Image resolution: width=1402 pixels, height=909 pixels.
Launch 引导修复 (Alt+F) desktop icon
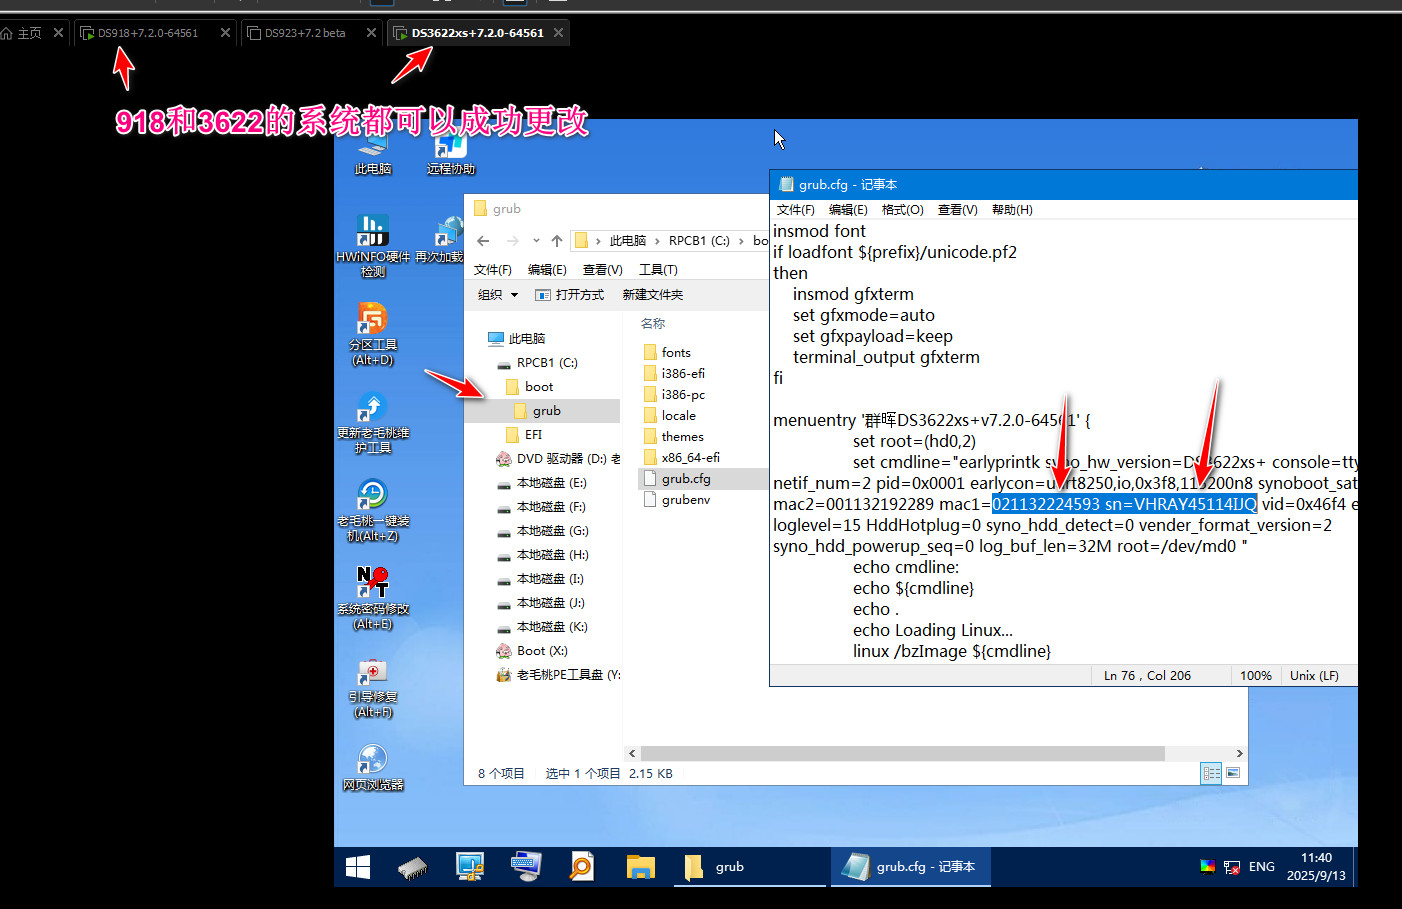[x=373, y=686]
